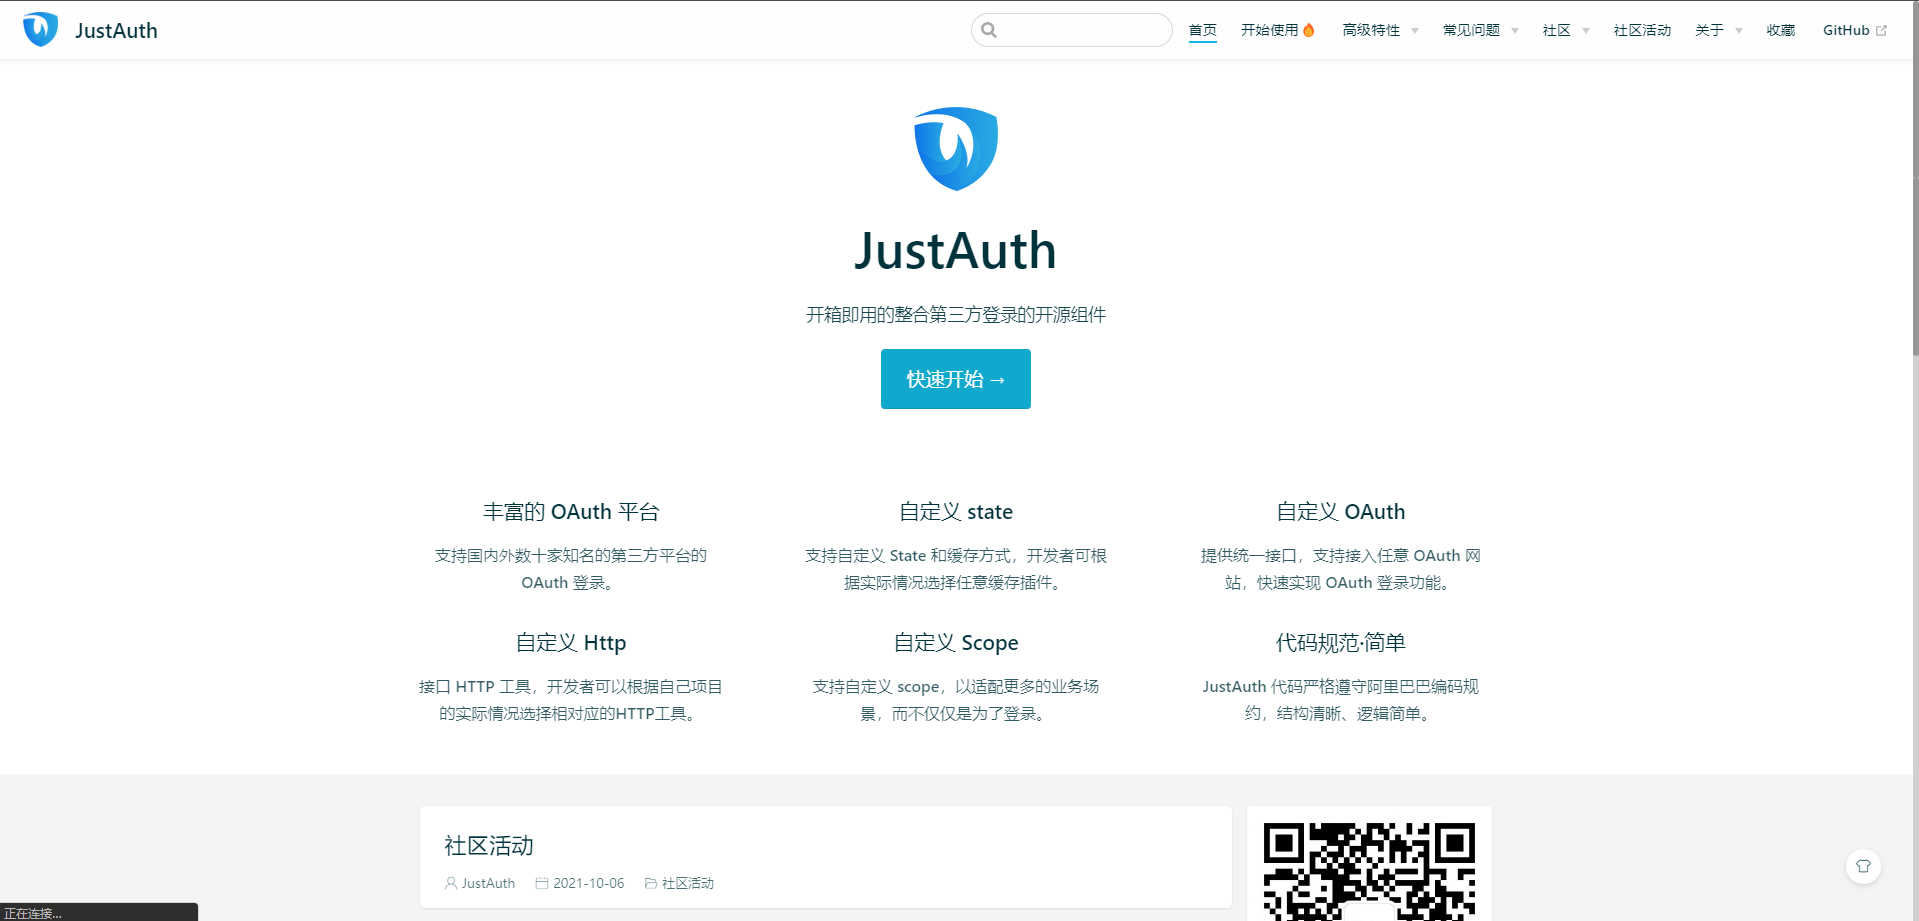Image resolution: width=1919 pixels, height=921 pixels.
Task: Select the 首页 navigation item
Action: [x=1202, y=30]
